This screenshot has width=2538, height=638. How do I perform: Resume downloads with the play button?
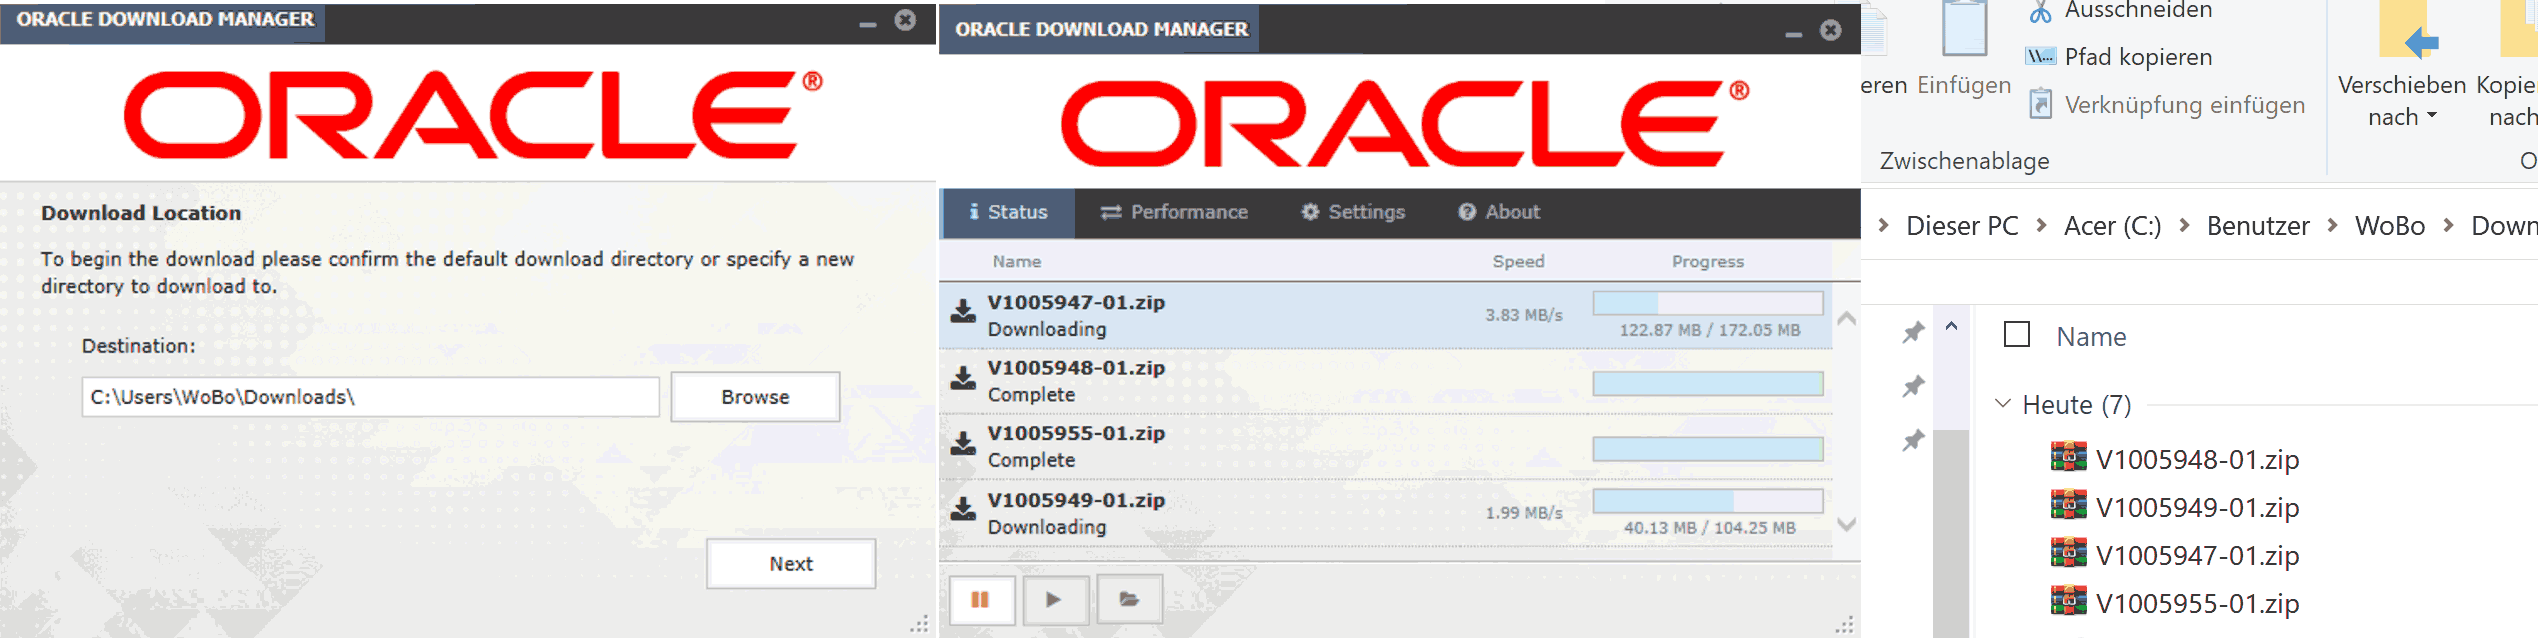pos(1053,600)
